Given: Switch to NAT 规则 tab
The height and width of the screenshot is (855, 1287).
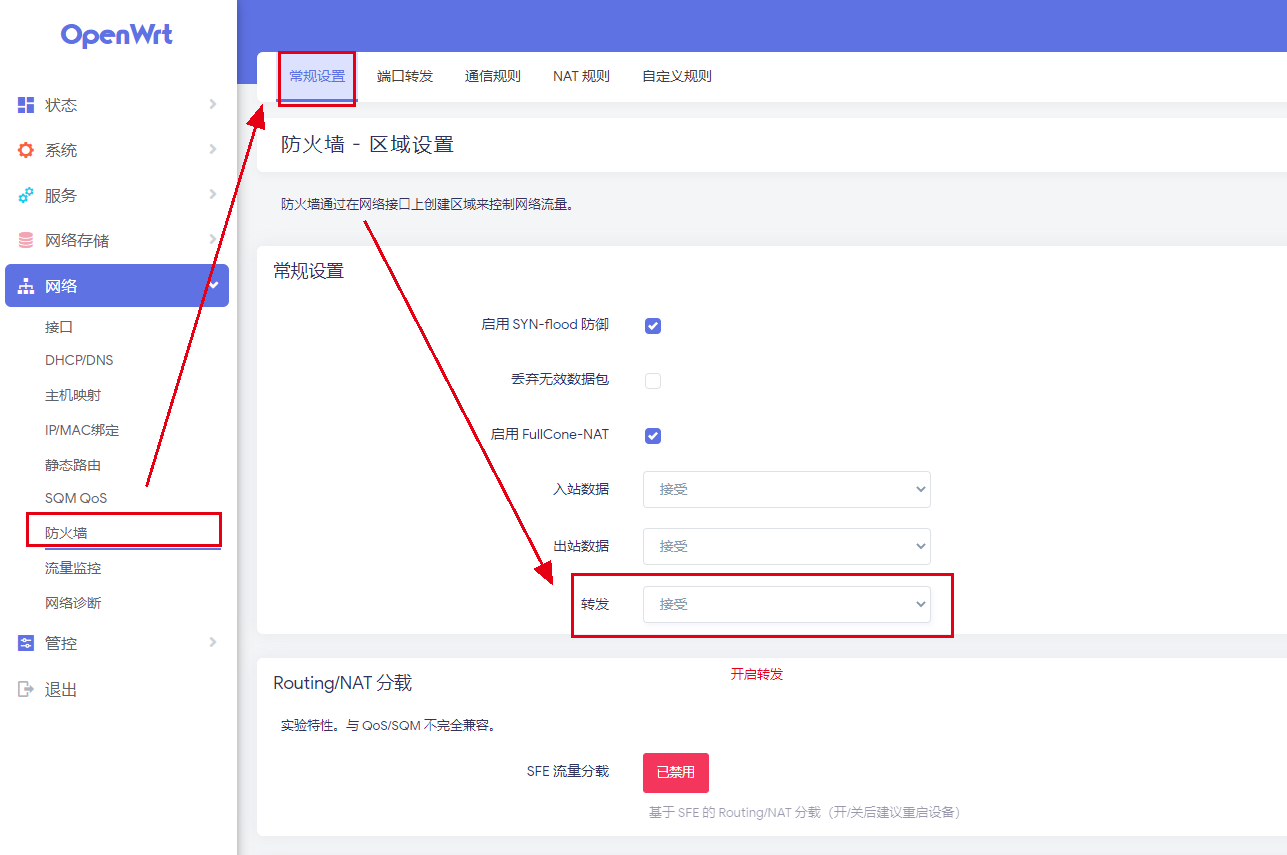Looking at the screenshot, I should (581, 76).
